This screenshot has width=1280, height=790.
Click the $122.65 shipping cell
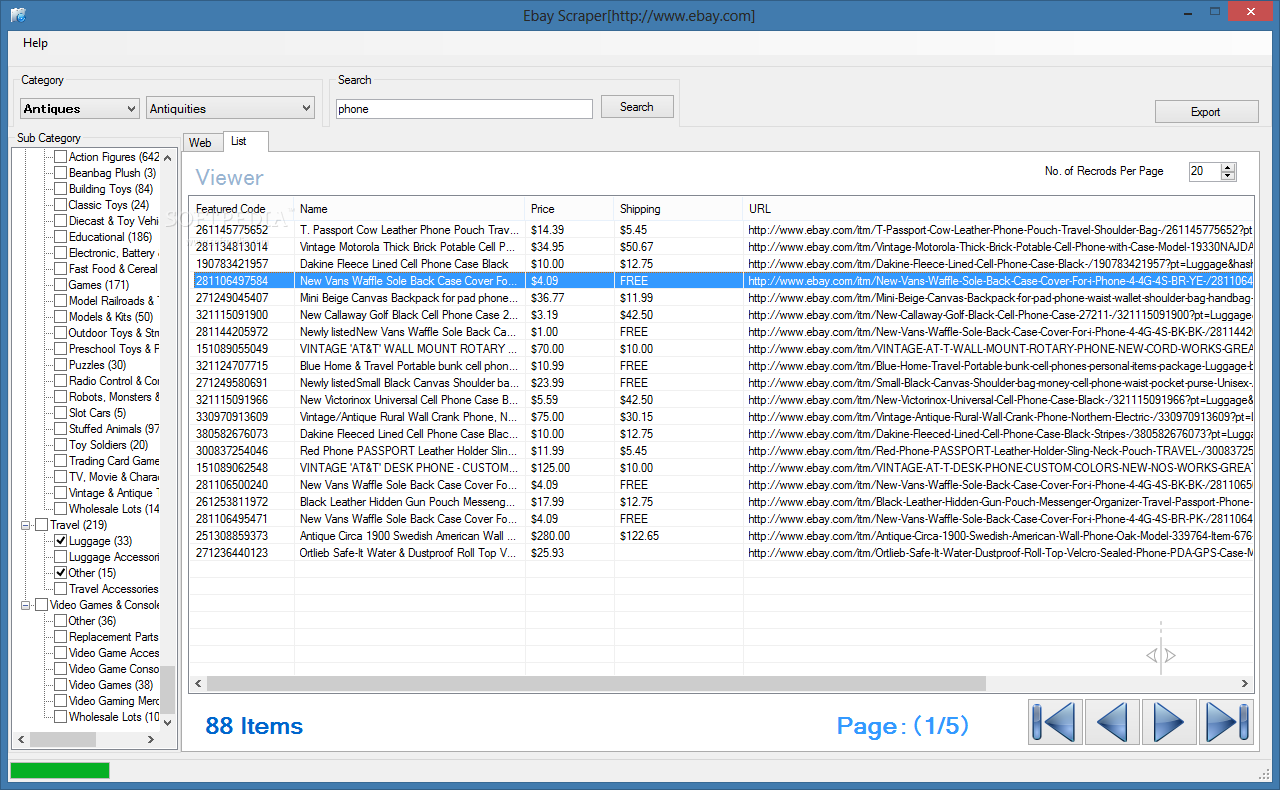678,536
